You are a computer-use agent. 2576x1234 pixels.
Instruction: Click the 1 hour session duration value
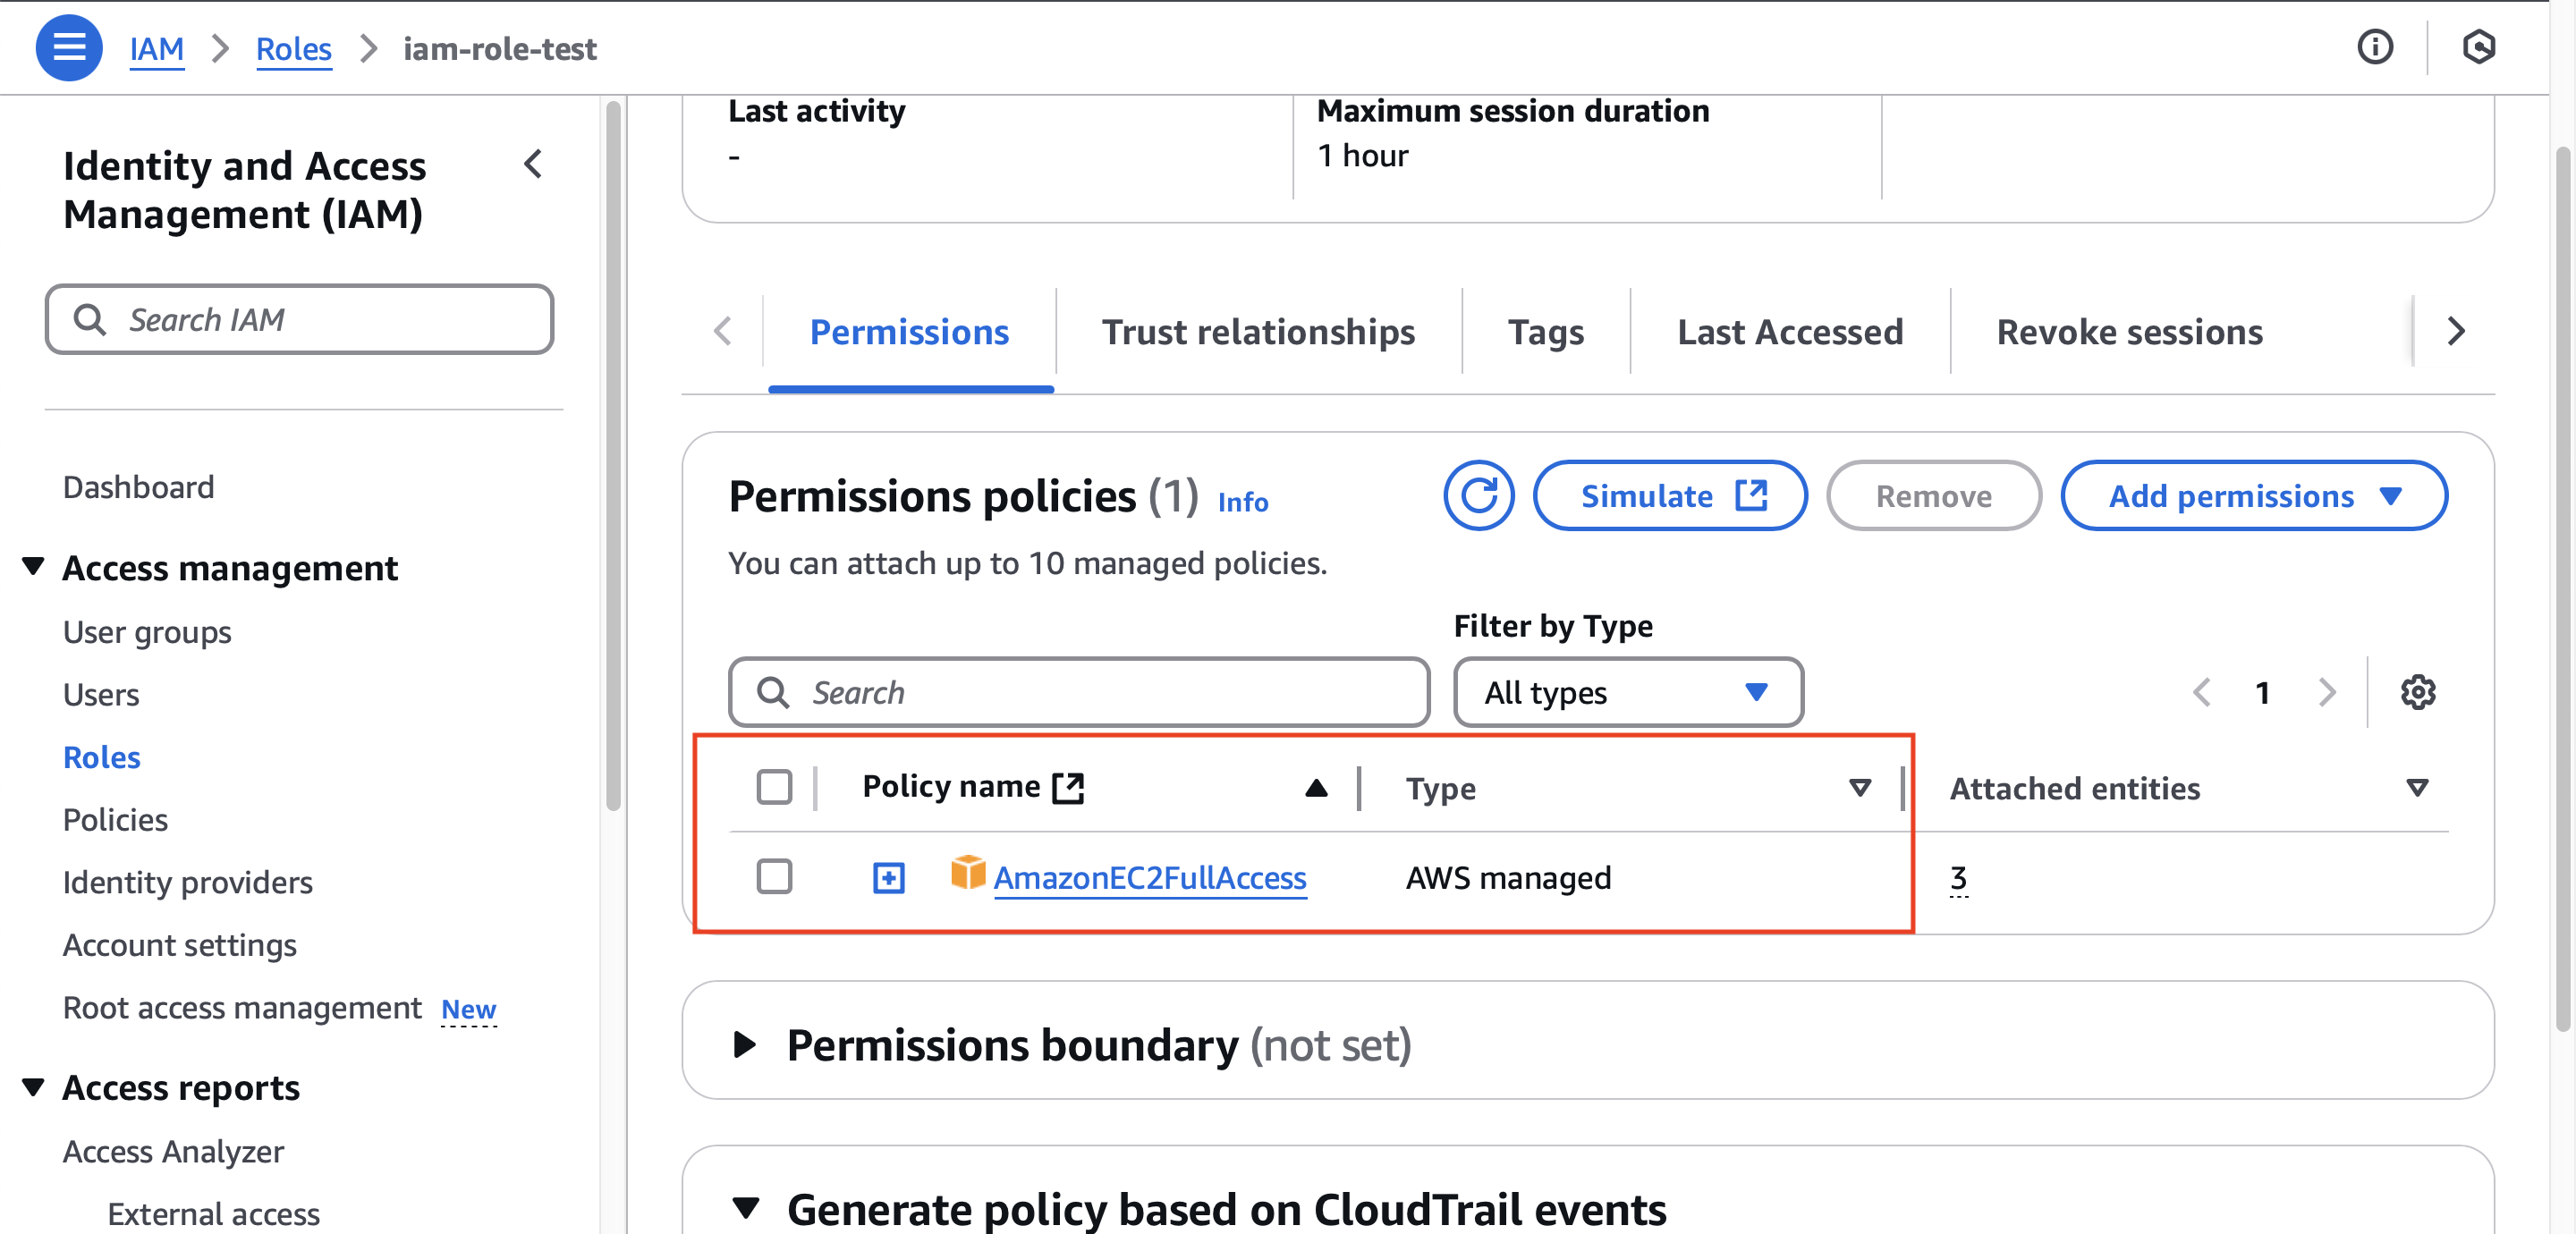click(1362, 156)
